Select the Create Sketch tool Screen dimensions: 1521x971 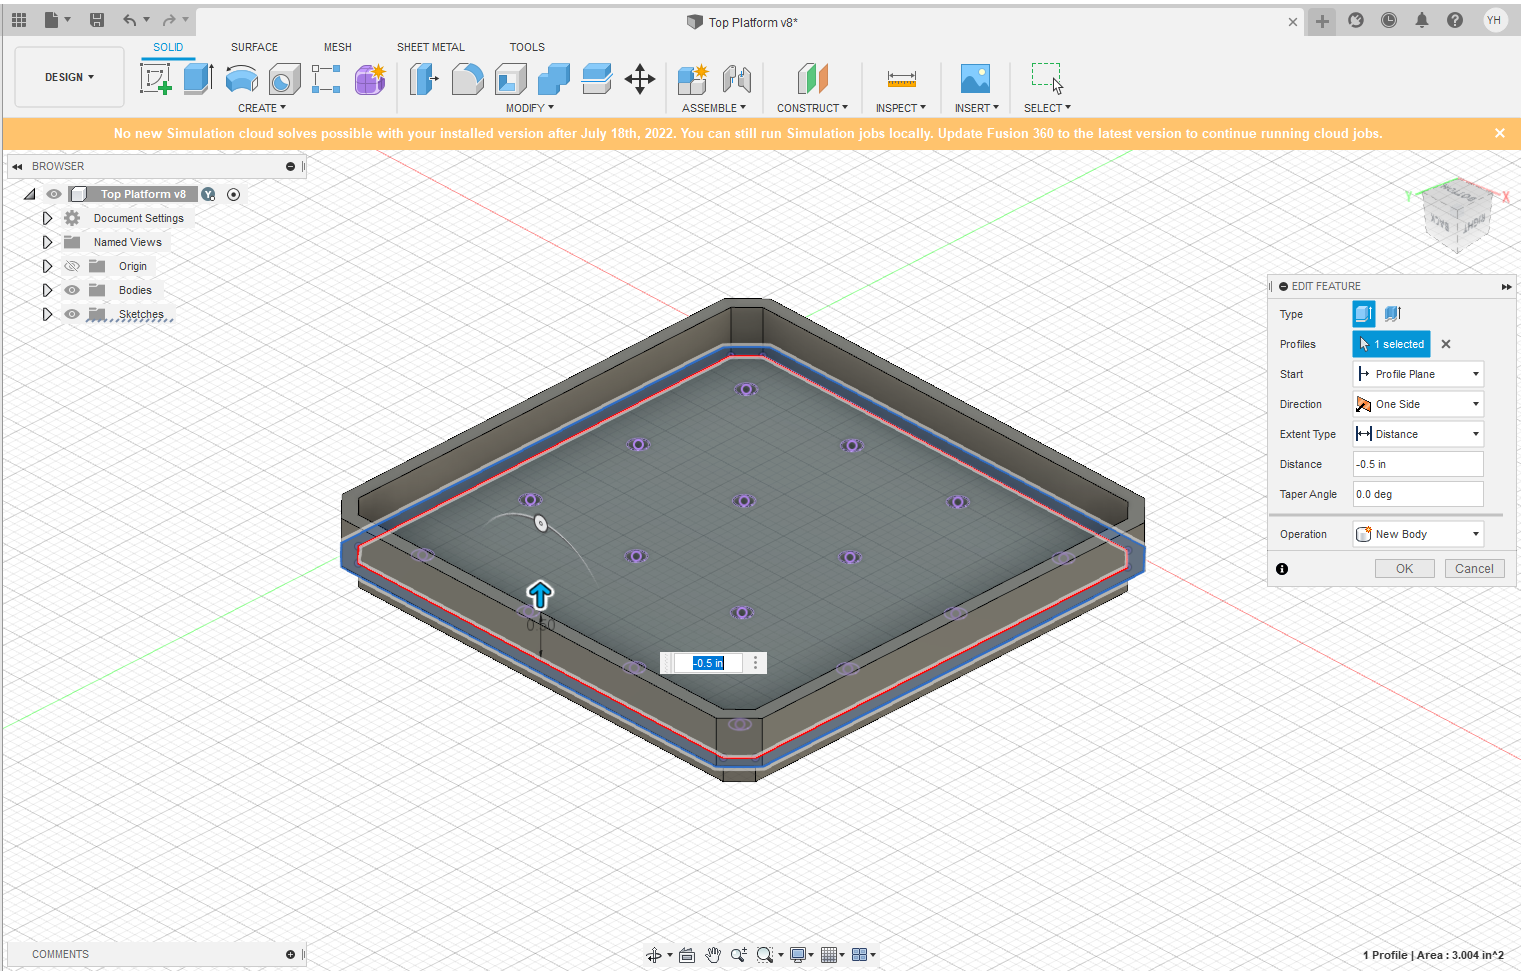coord(156,79)
